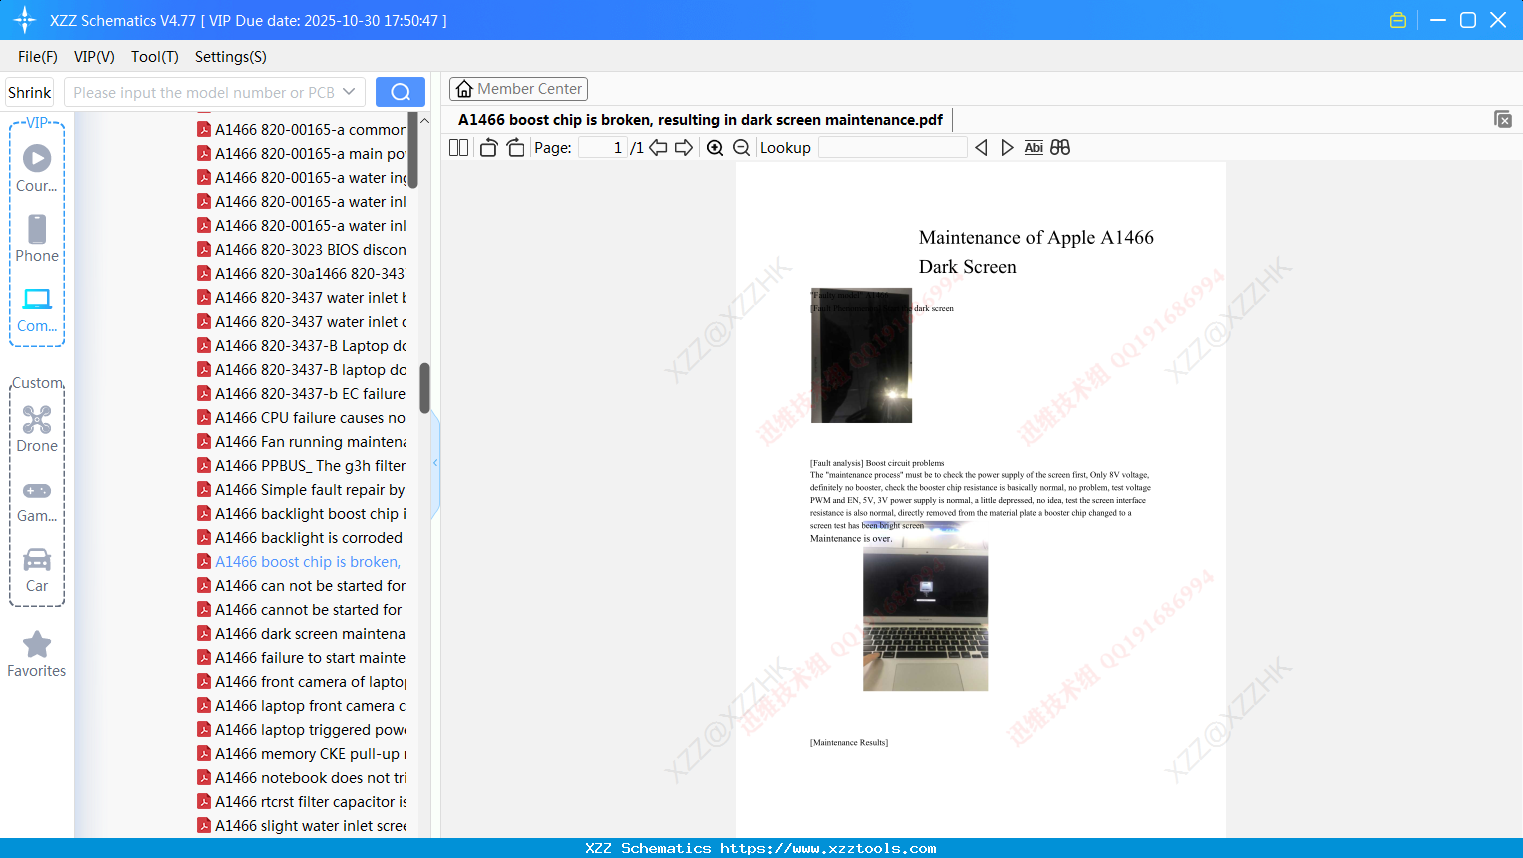Click the binoculars find icon
Image resolution: width=1523 pixels, height=858 pixels.
pos(1060,148)
